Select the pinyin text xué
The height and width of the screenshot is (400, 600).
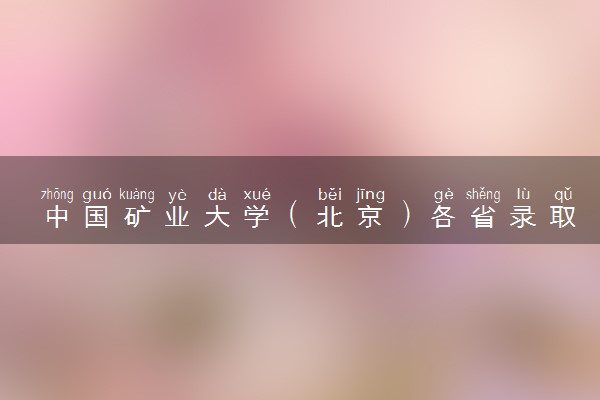(257, 195)
